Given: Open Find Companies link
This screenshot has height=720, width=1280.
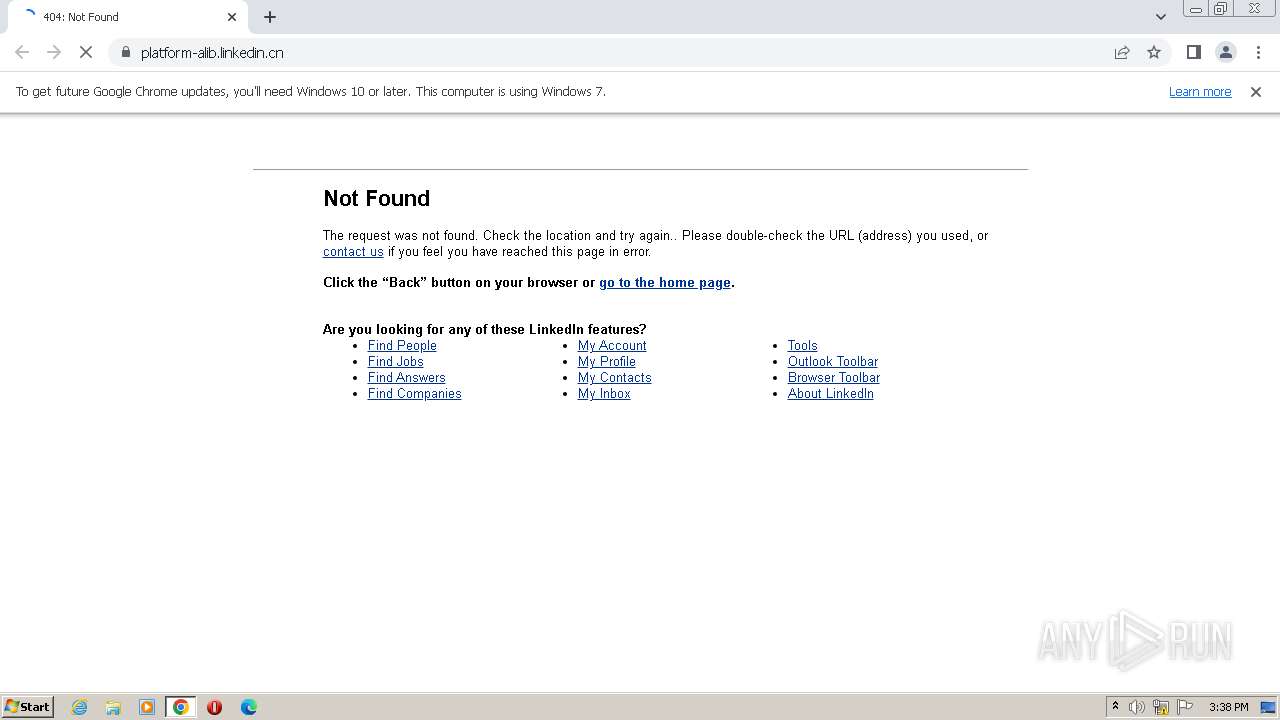Looking at the screenshot, I should (414, 394).
